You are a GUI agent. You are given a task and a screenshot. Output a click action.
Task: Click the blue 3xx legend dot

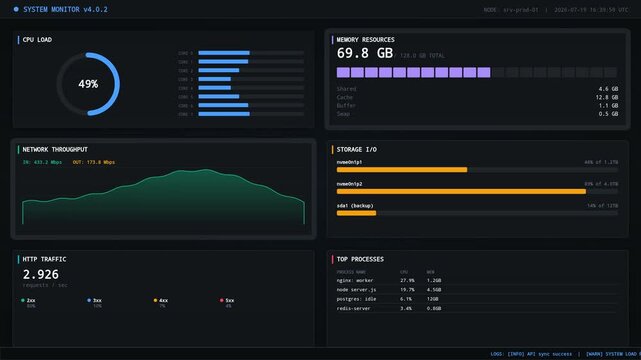point(89,300)
